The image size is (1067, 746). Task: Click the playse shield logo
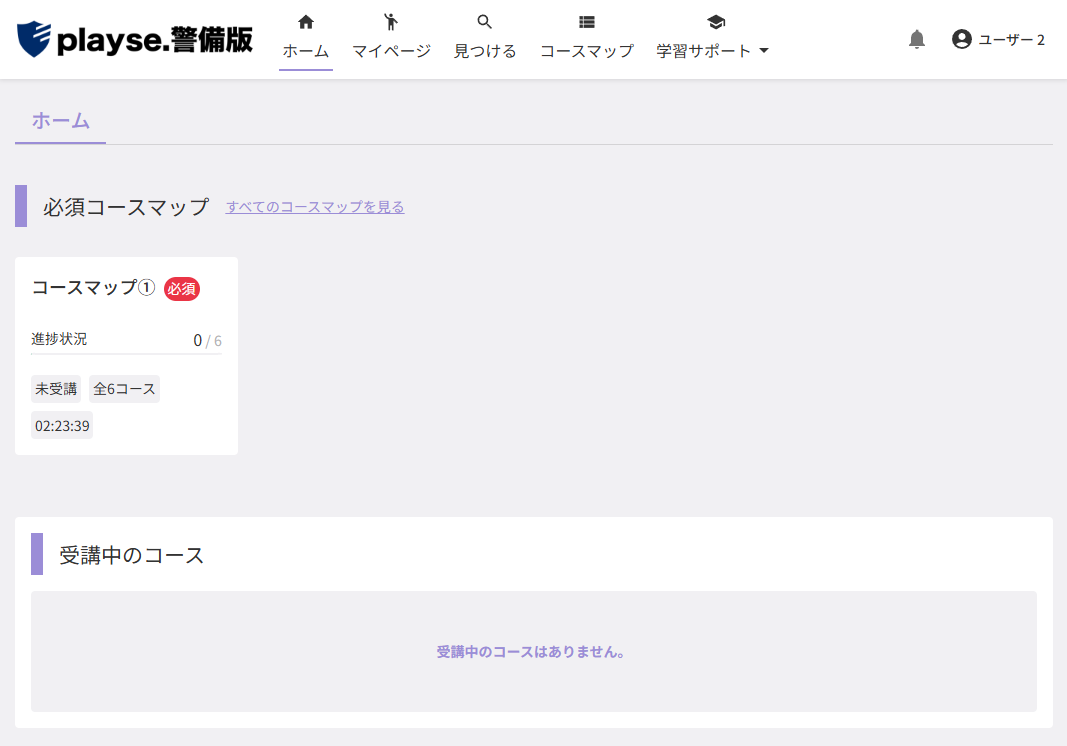point(33,39)
